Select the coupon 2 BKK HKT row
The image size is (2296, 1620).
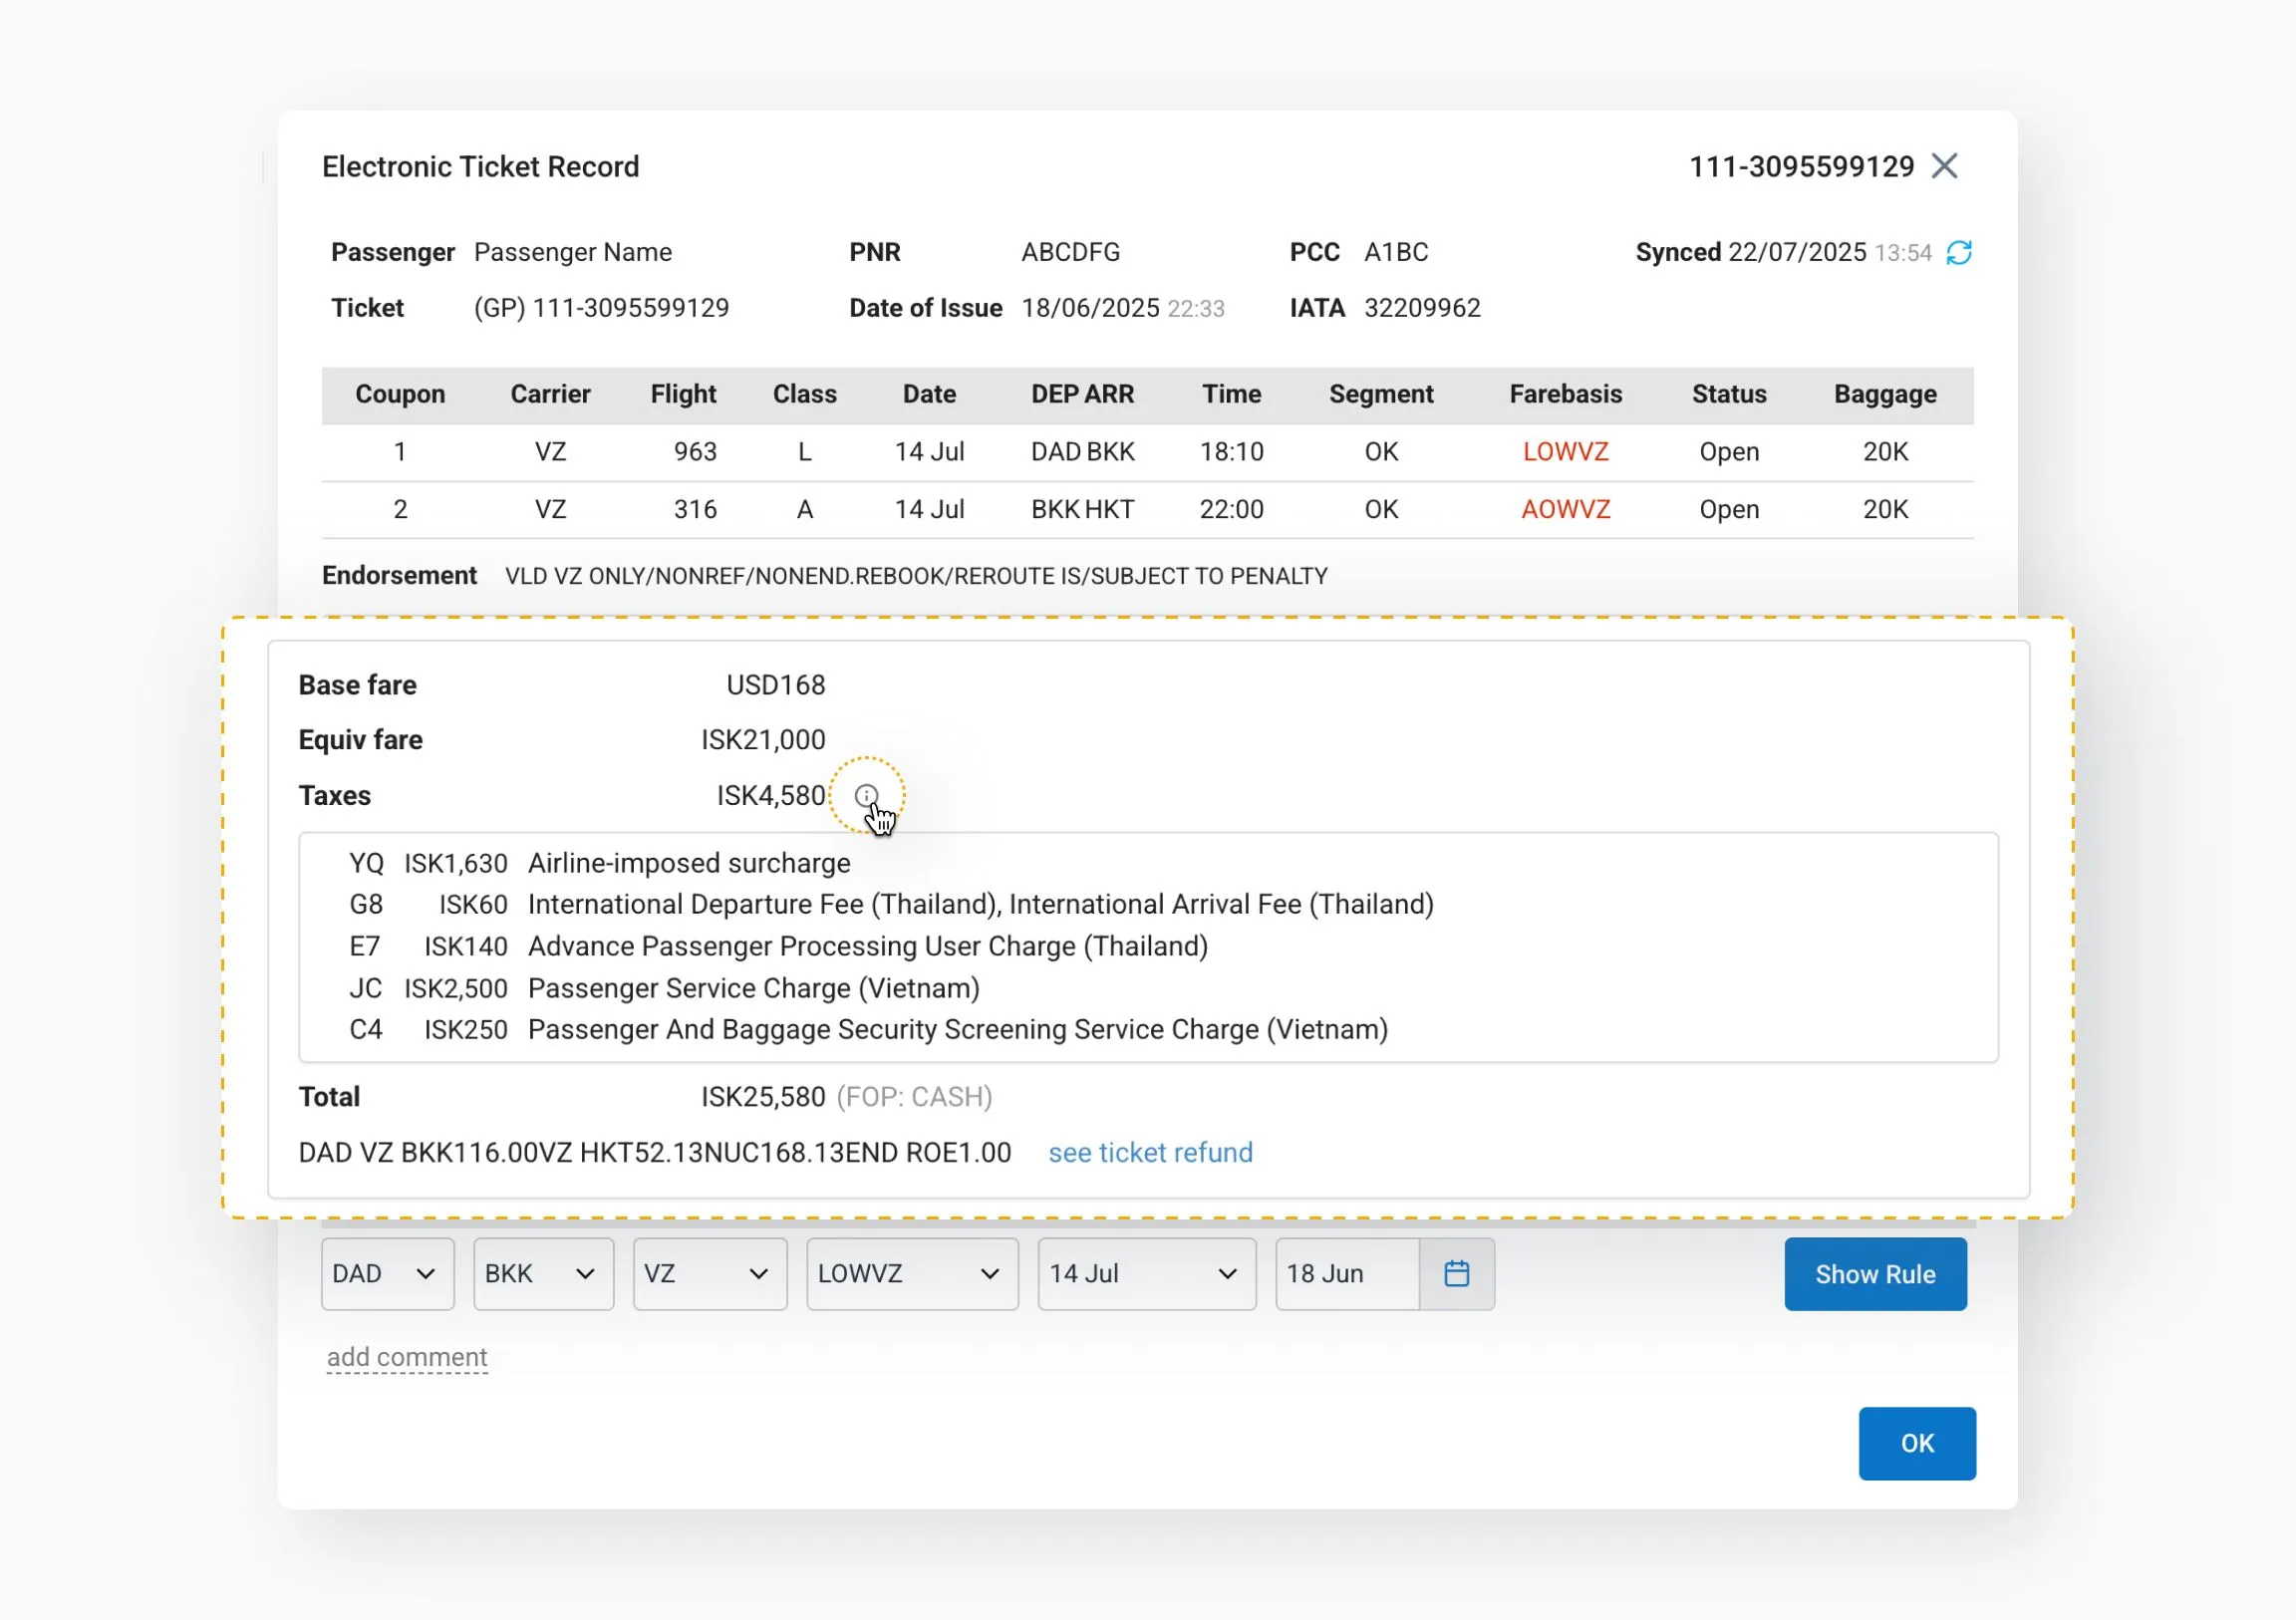pyautogui.click(x=1082, y=509)
